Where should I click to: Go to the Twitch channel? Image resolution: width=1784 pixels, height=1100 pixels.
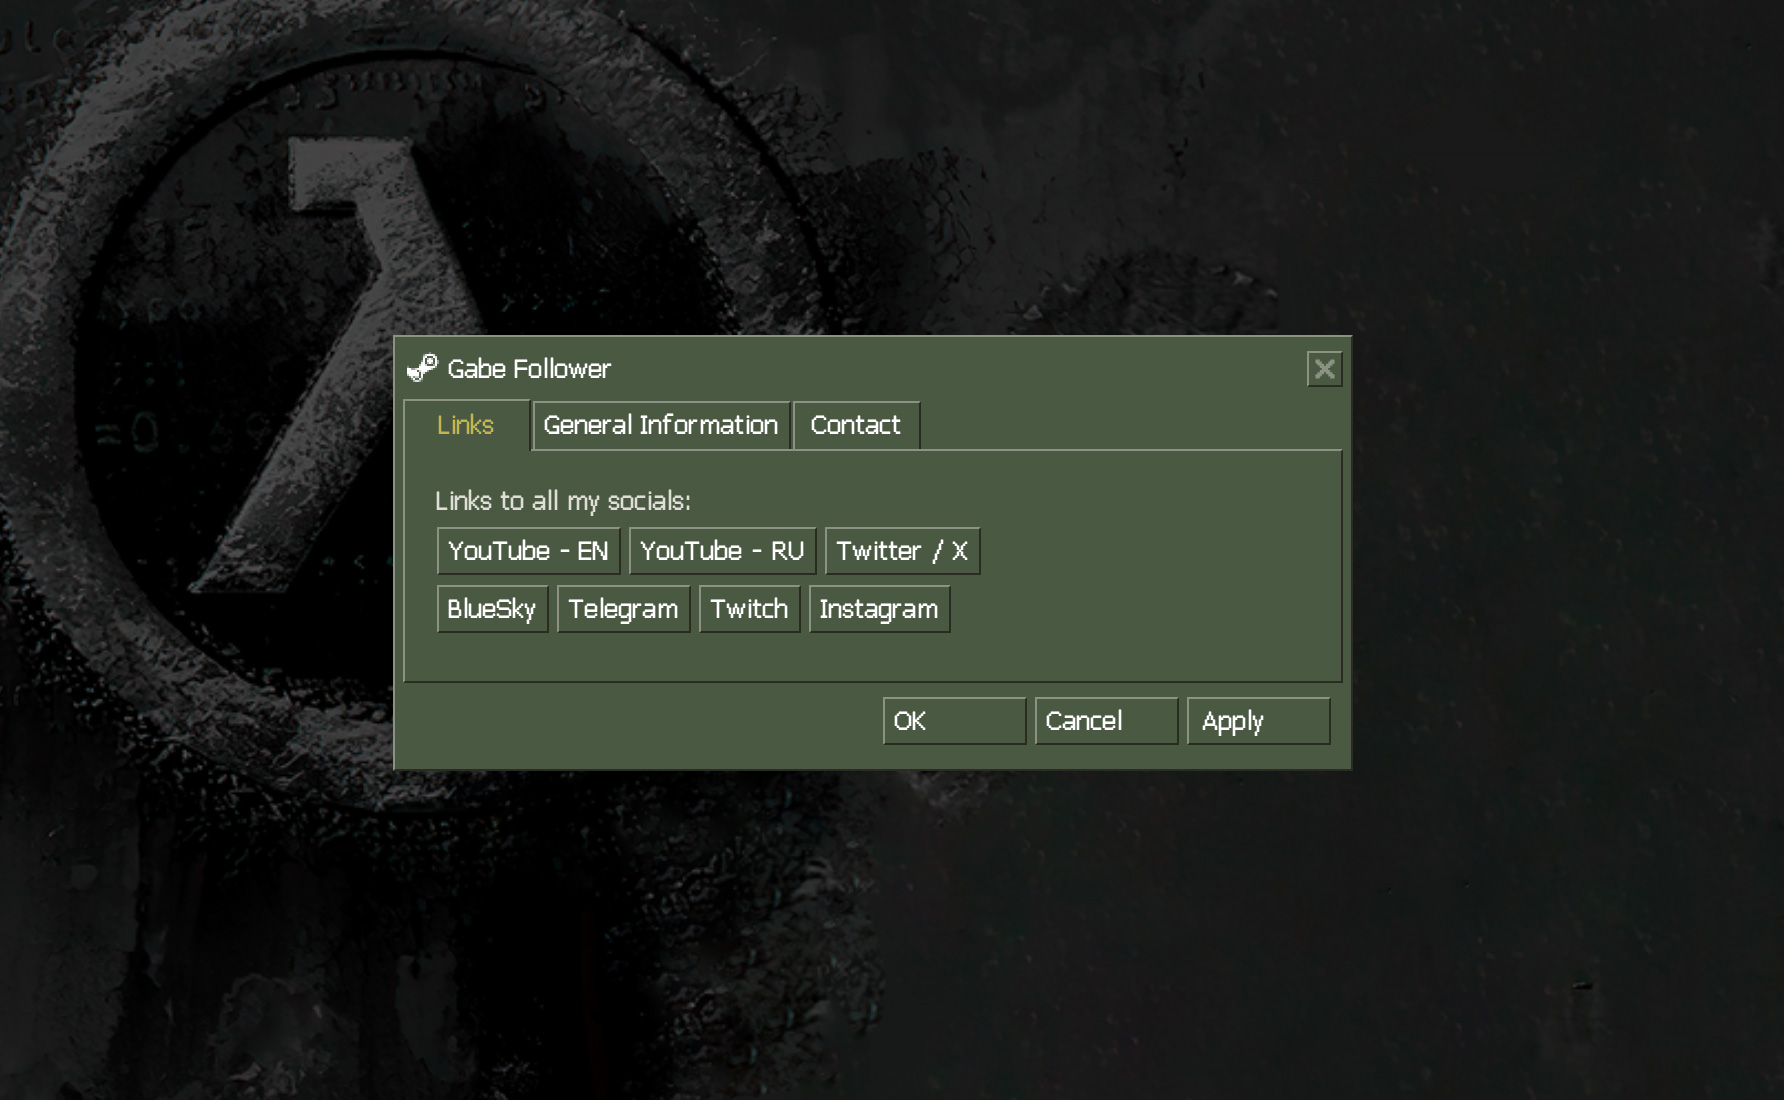(x=749, y=609)
